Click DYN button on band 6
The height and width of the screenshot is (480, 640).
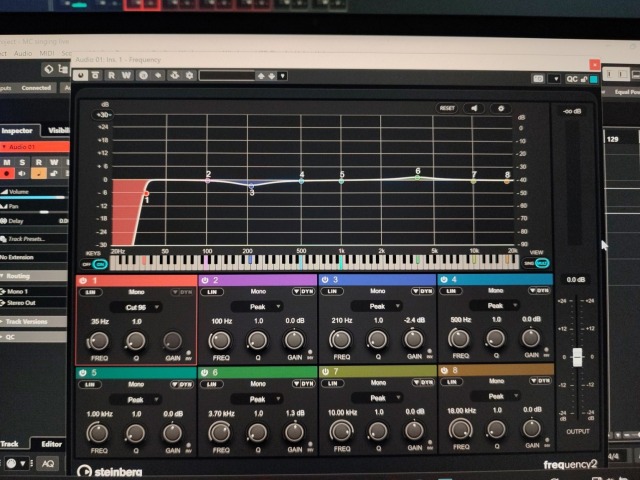303,384
